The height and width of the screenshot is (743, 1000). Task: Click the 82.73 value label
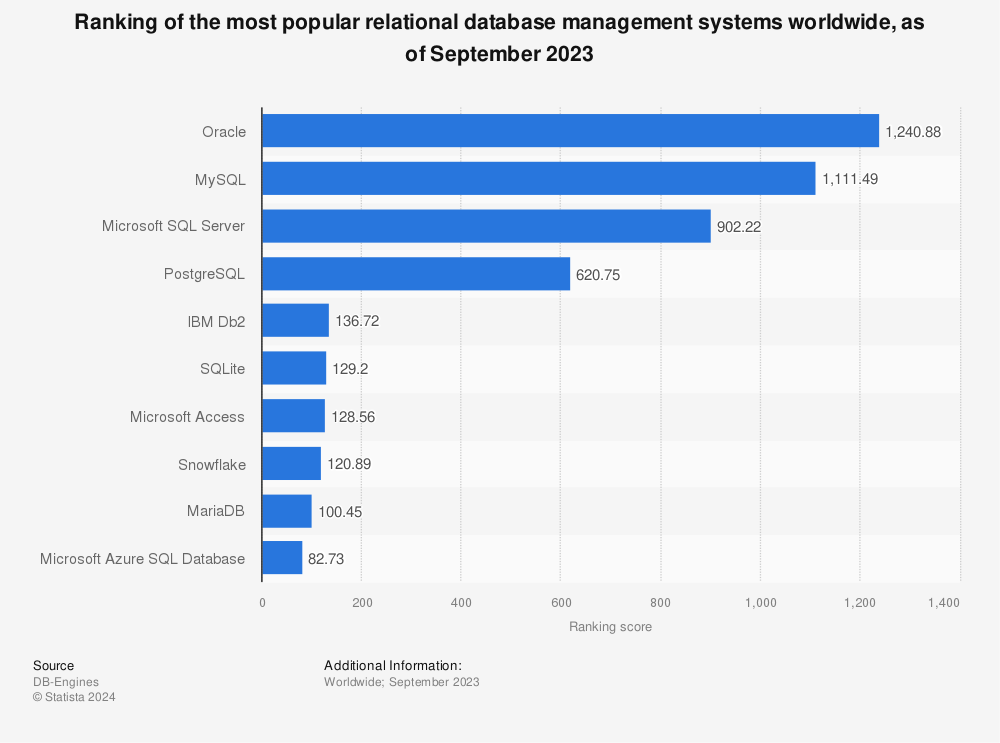326,559
